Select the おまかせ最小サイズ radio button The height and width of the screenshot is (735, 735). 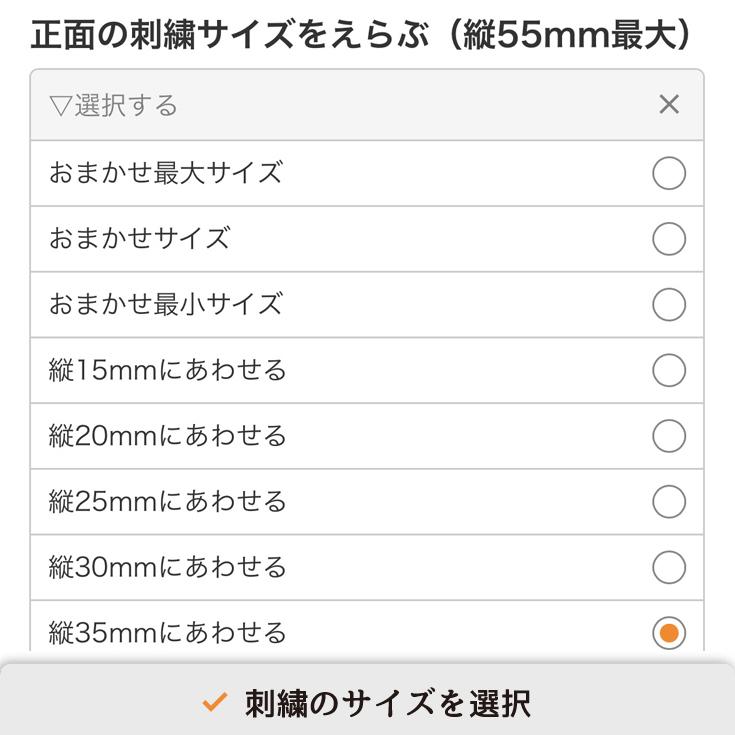pos(669,304)
